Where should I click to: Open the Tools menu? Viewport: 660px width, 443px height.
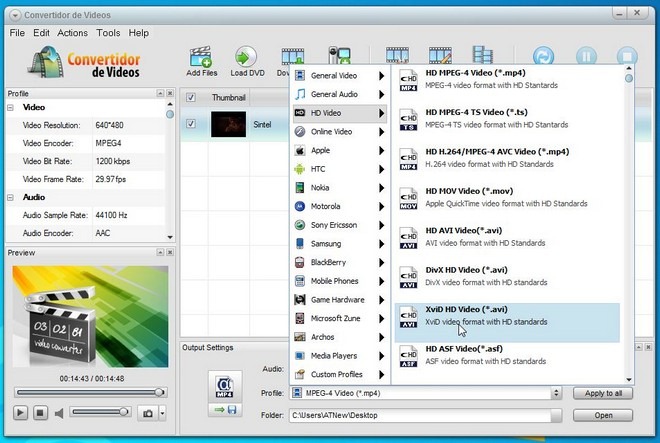(108, 33)
